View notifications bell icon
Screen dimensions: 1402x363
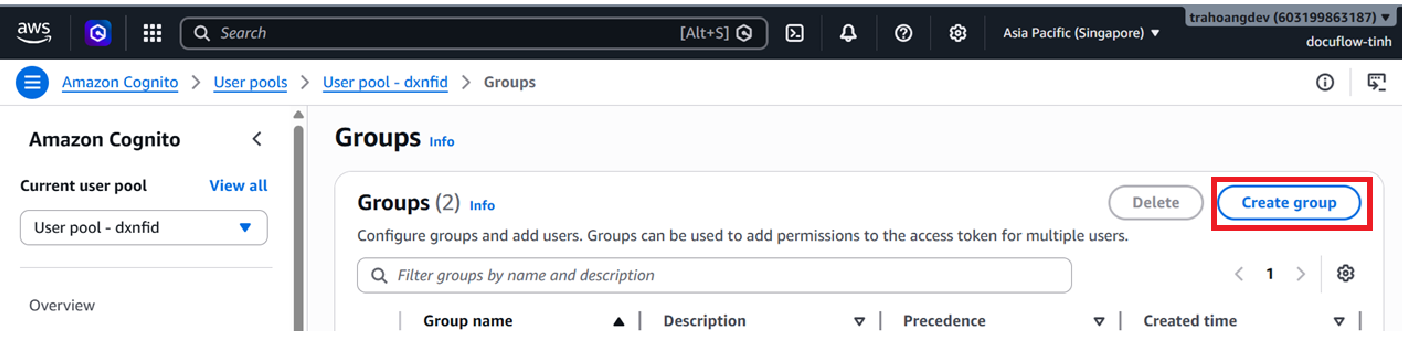point(849,33)
